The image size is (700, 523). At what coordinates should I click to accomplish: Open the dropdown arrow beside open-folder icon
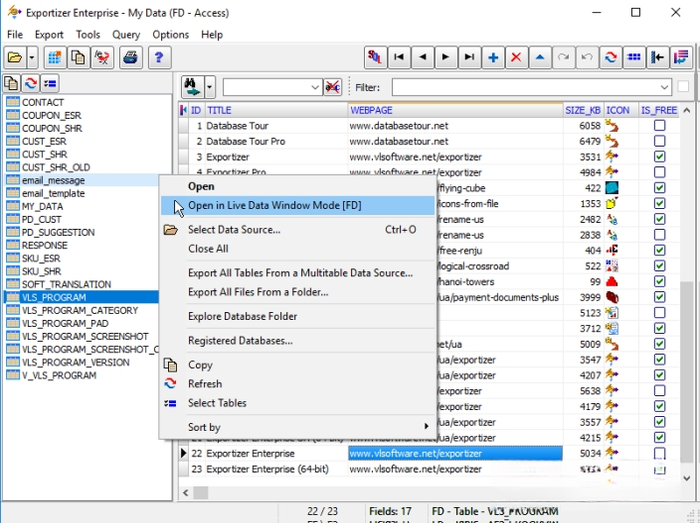point(32,58)
